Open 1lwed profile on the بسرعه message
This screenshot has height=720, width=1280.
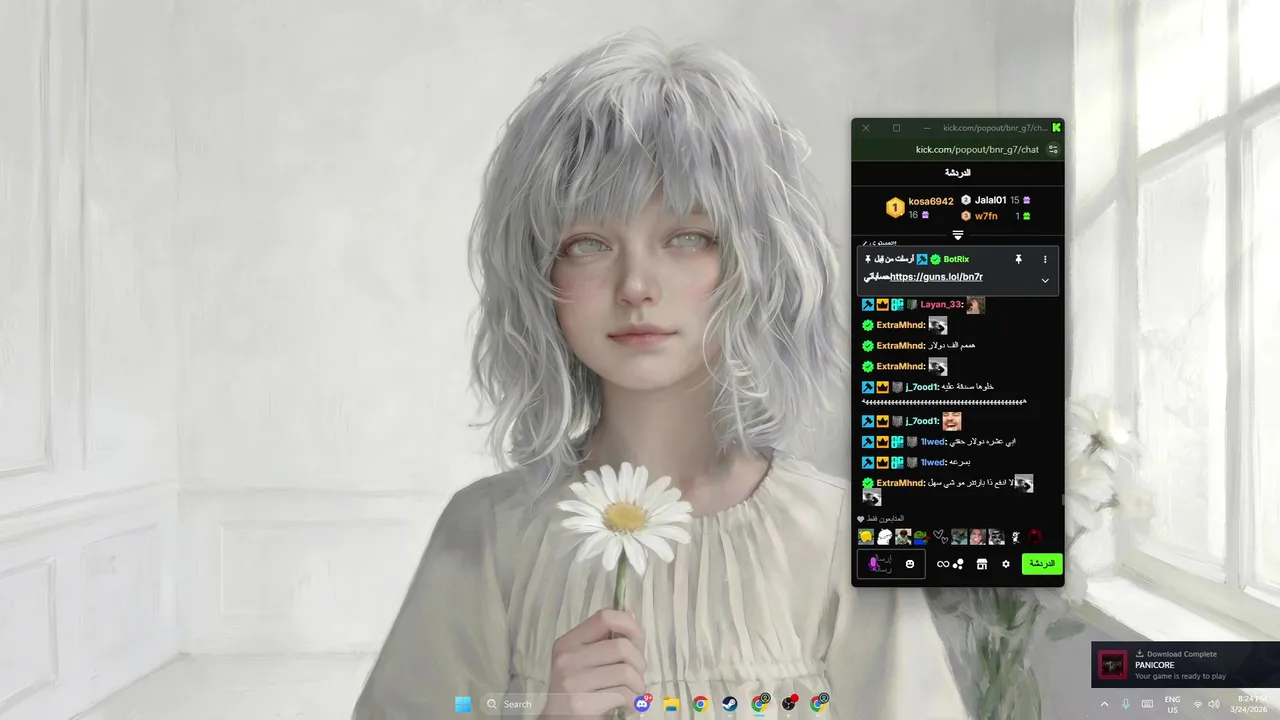tap(933, 463)
